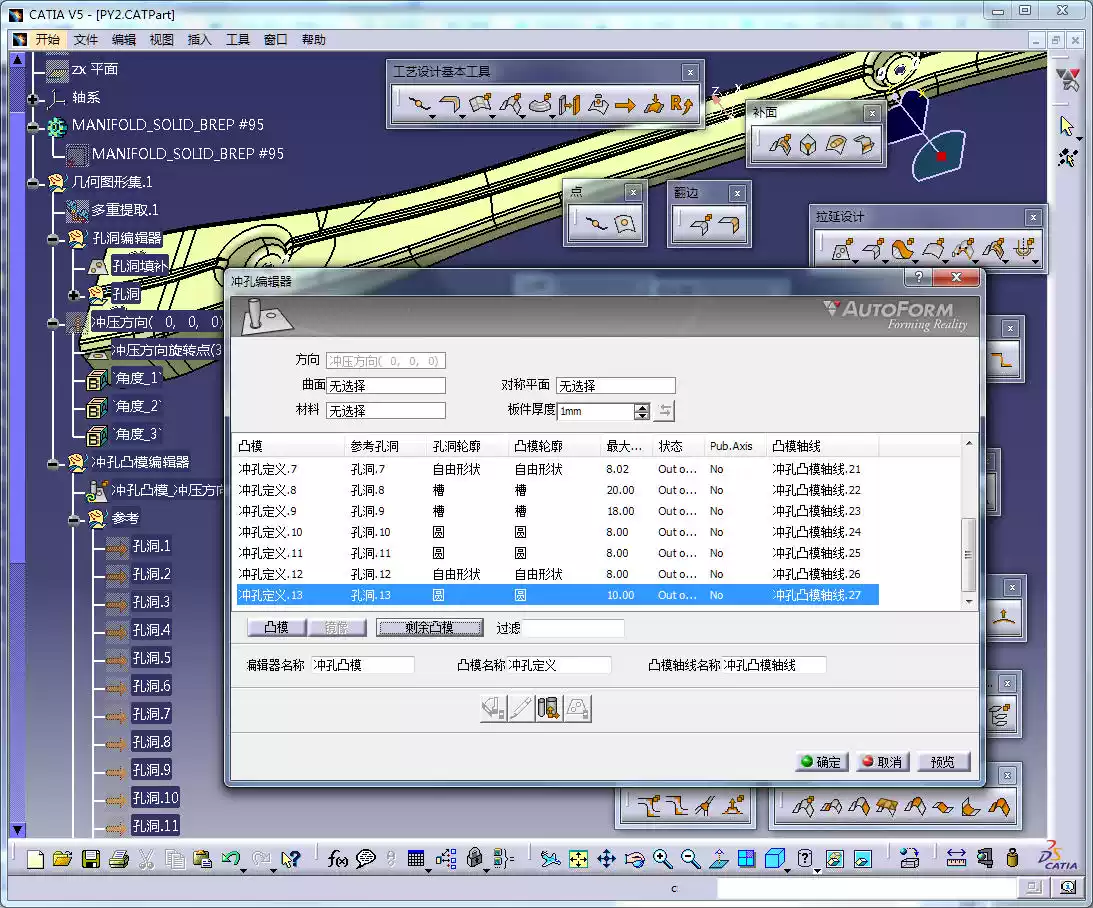This screenshot has height=908, width=1093.
Task: Toggle the 剩余凸模 filter button
Action: point(430,627)
